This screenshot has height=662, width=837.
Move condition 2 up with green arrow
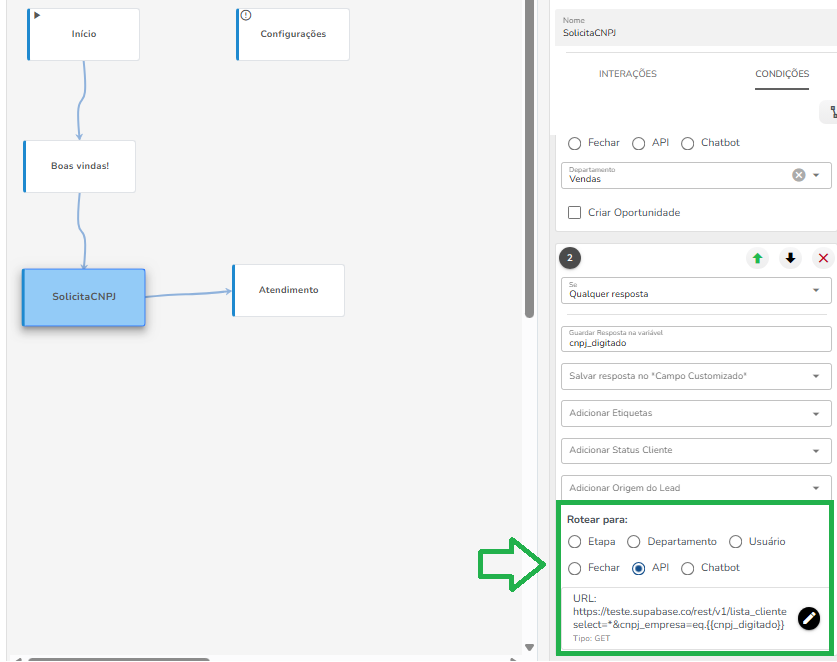click(x=757, y=258)
